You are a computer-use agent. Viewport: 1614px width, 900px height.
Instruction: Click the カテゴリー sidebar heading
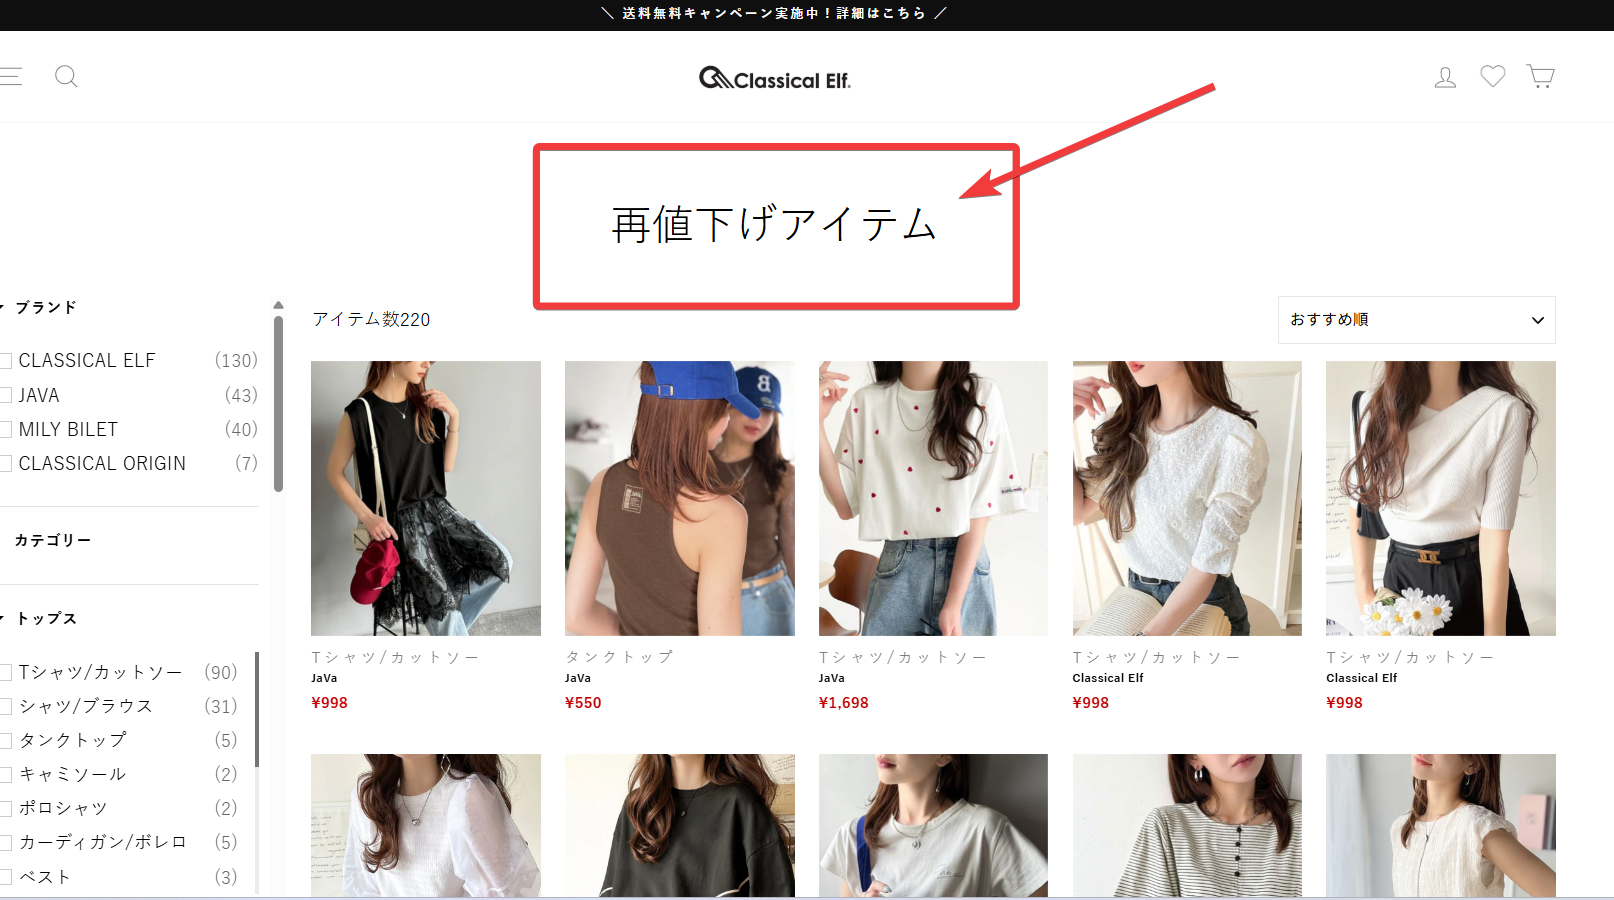pos(52,540)
